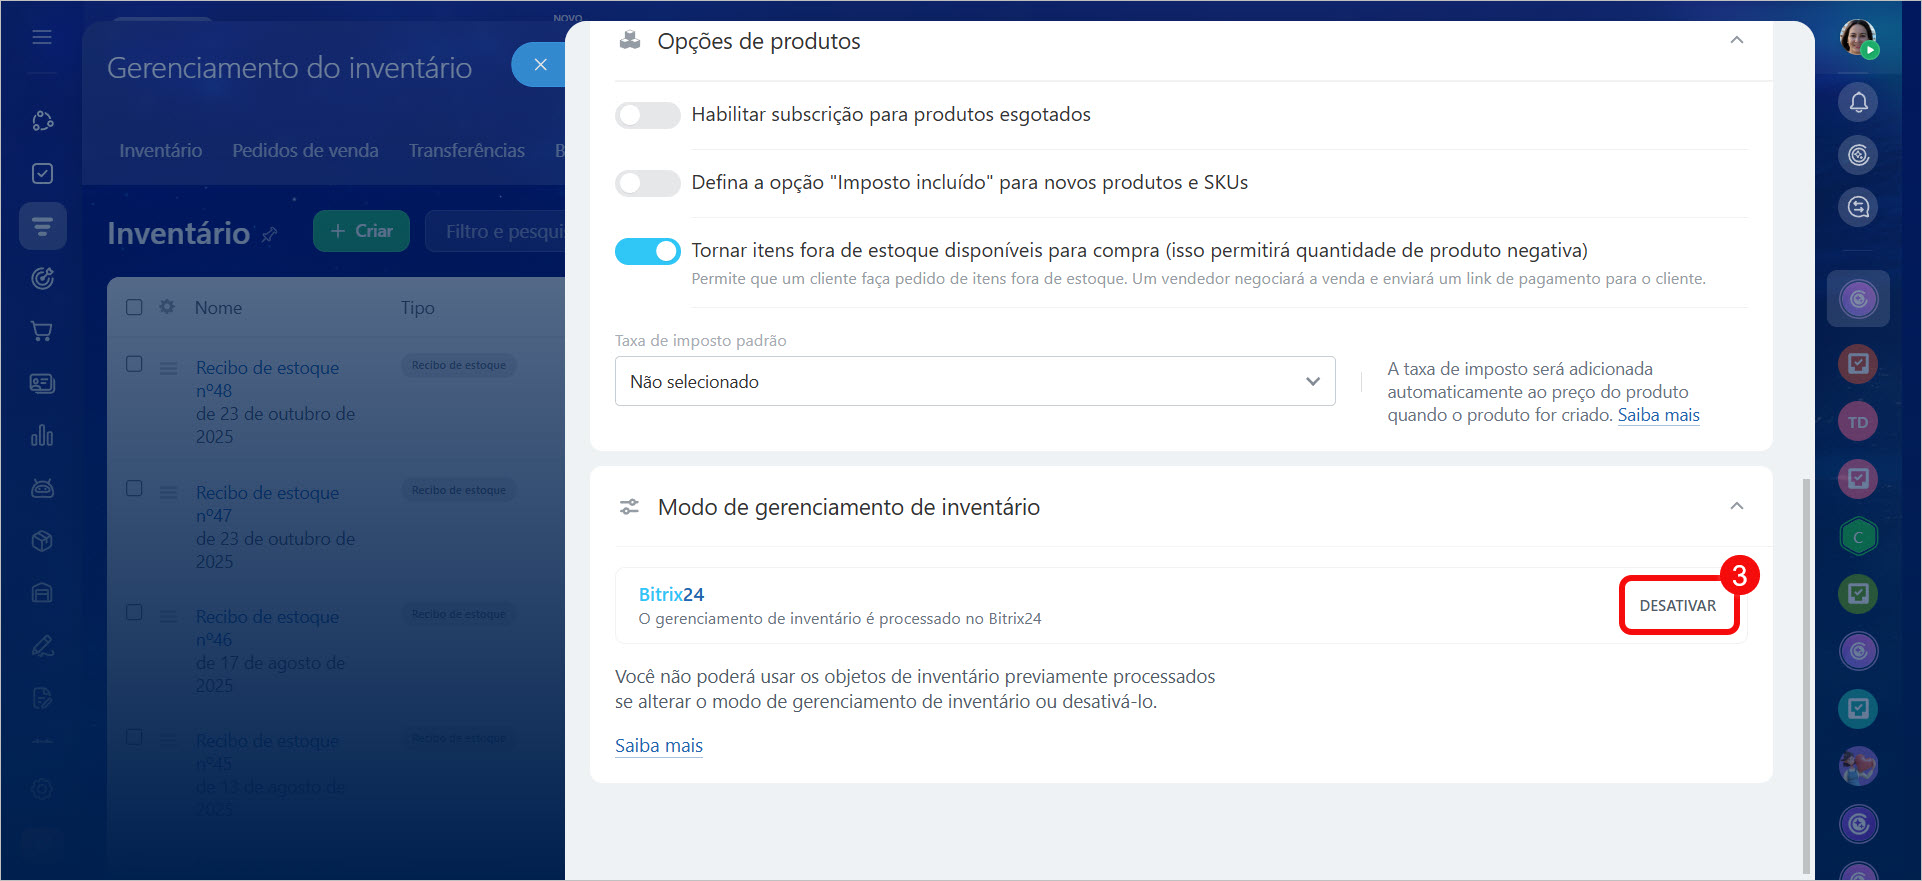Enable subscription for out-of-stock products toggle

(x=647, y=115)
